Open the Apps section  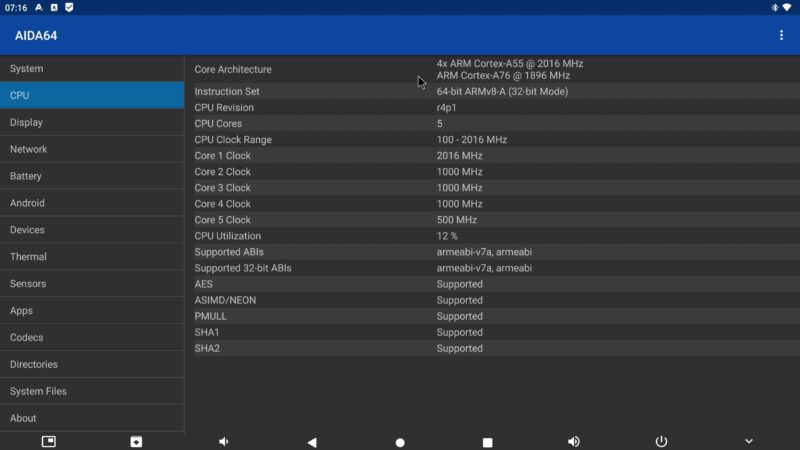[92, 310]
